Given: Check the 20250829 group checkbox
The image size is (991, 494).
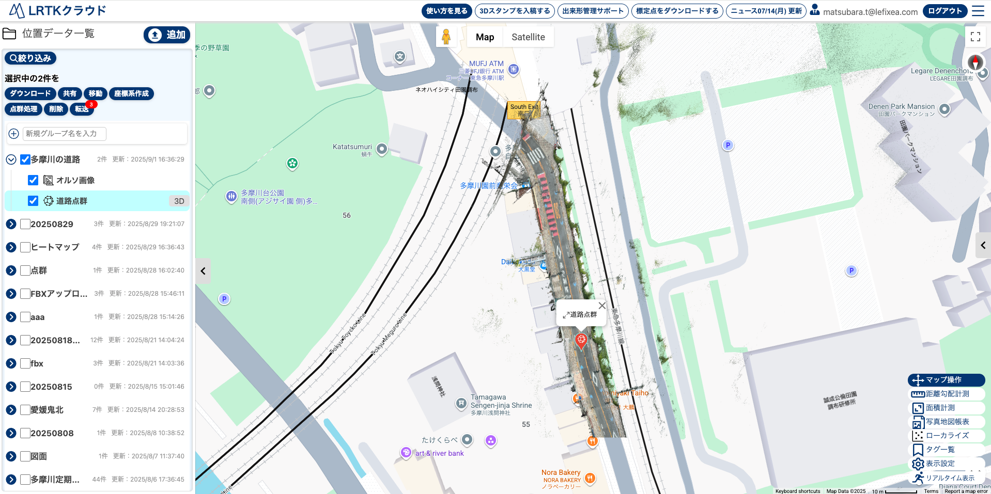Looking at the screenshot, I should point(25,224).
